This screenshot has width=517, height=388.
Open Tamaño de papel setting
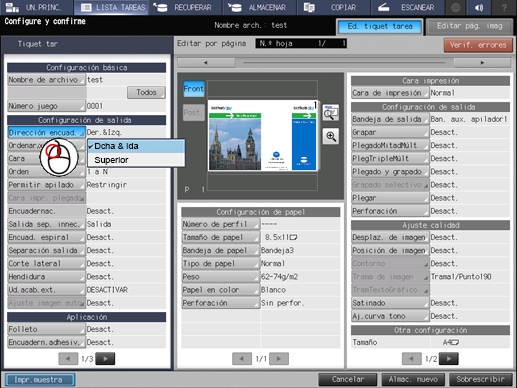point(221,237)
